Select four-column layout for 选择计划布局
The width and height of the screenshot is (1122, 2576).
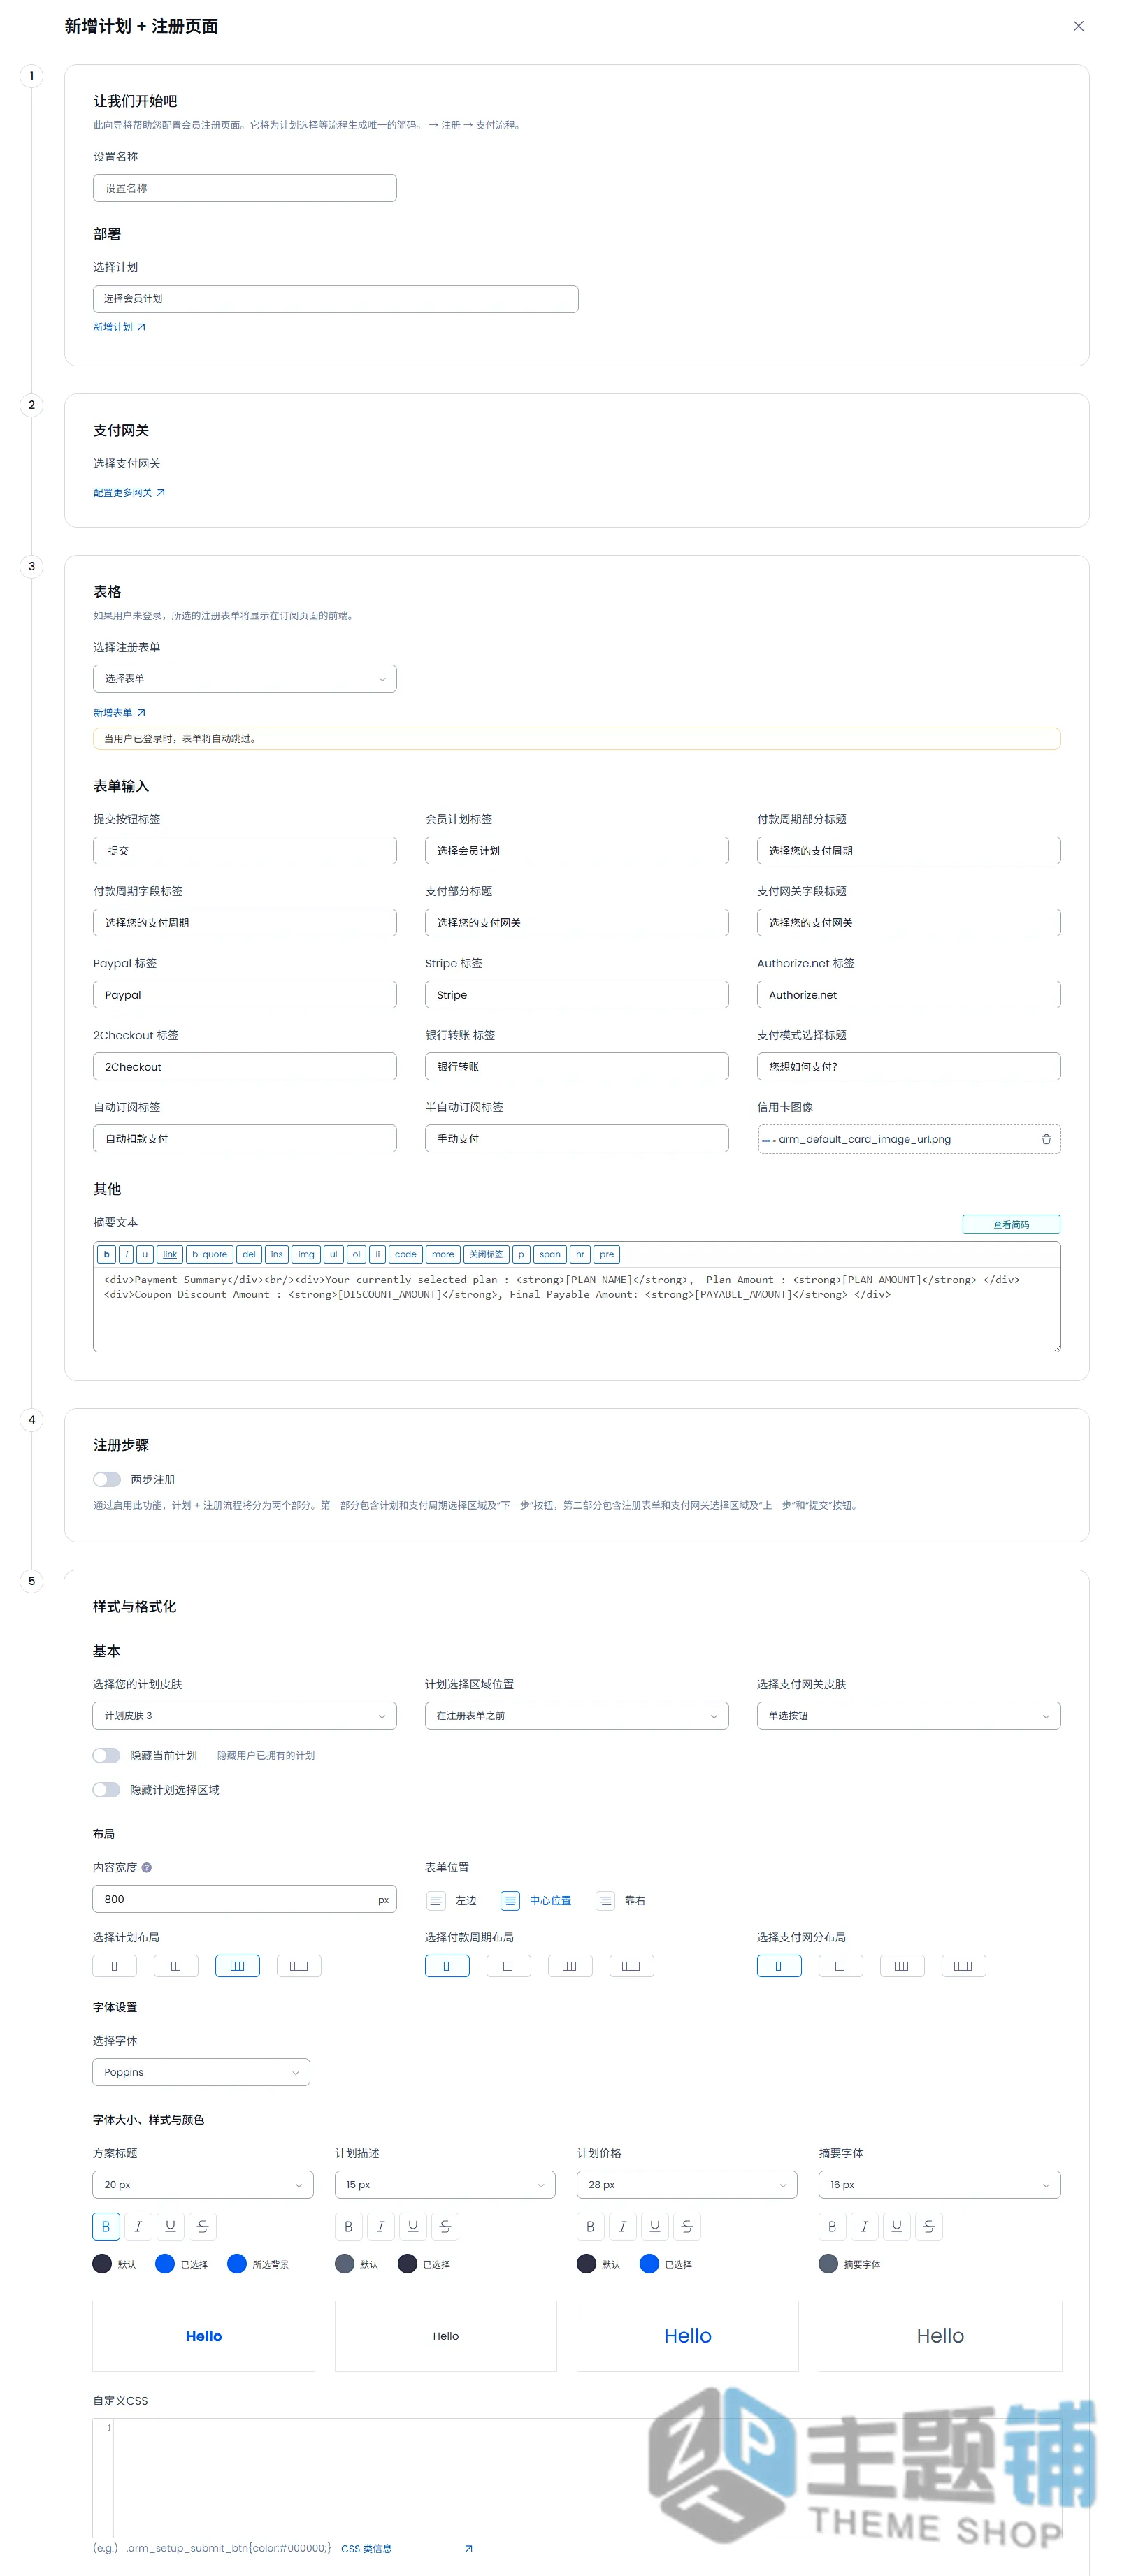(x=299, y=1966)
